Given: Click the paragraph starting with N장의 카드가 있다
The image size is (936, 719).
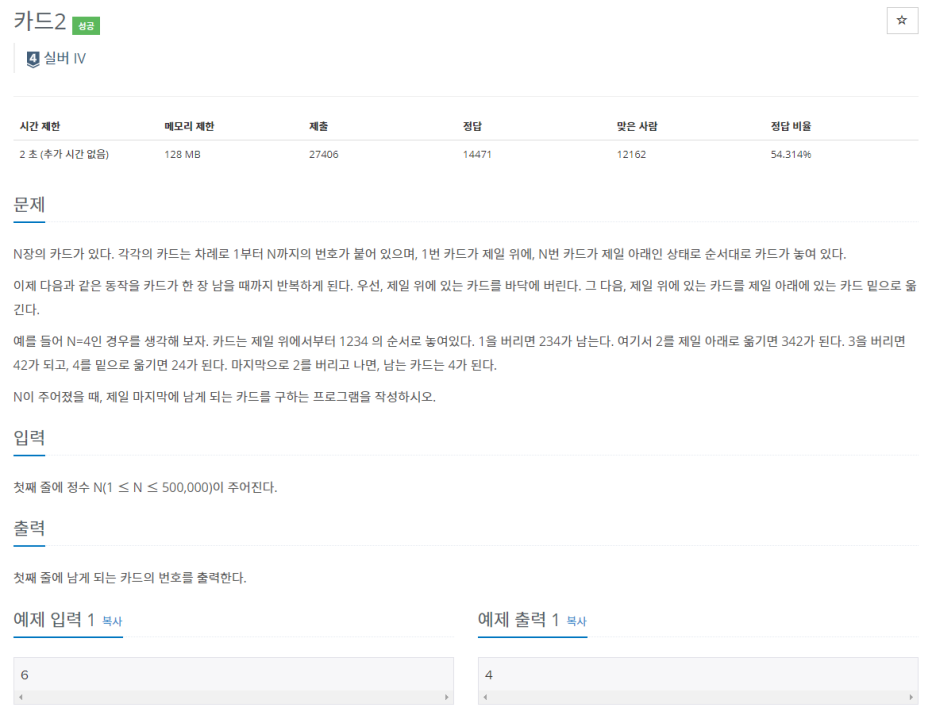Looking at the screenshot, I should 430,254.
